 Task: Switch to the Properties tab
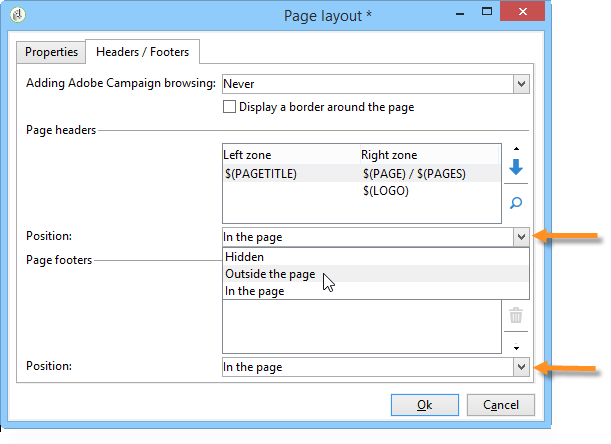51,52
